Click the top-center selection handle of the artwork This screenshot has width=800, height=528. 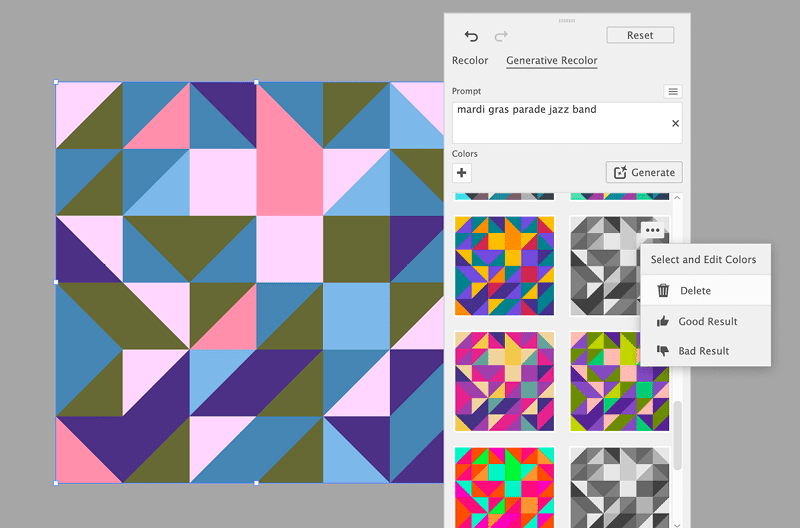tap(256, 82)
